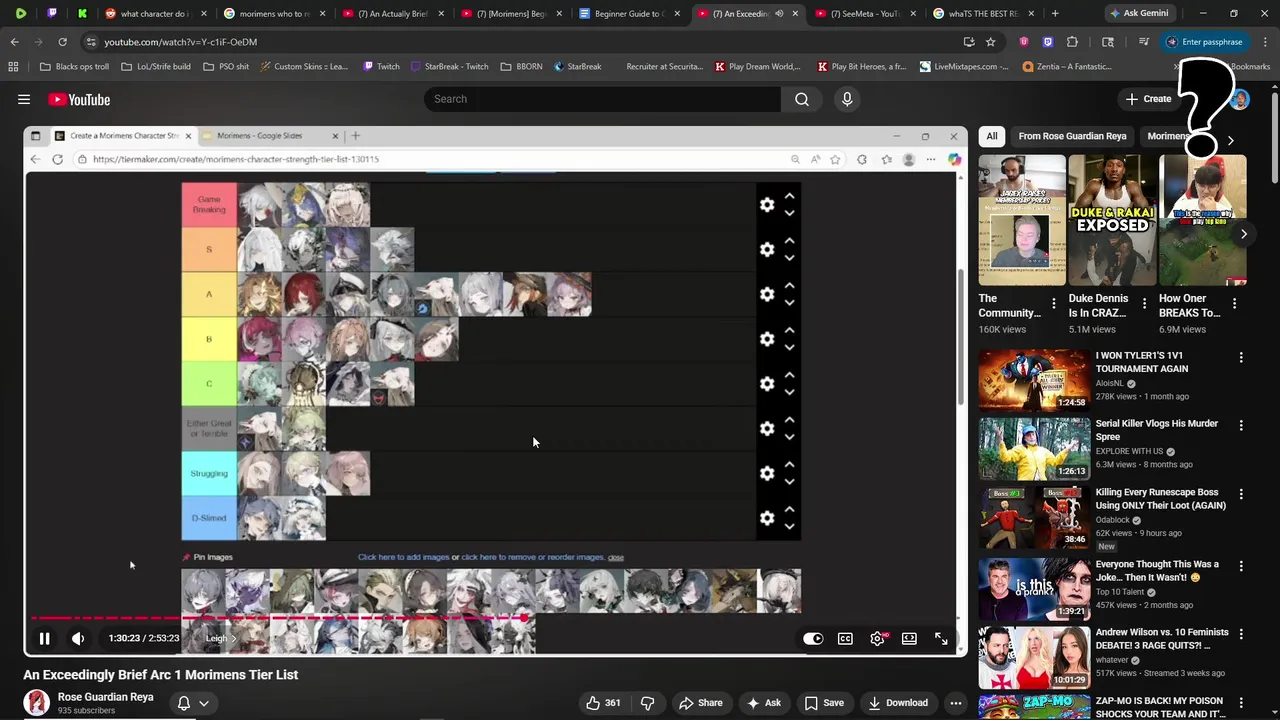Select the From Rose Guardian Reya chip
This screenshot has height=720, width=1280.
(x=1072, y=136)
